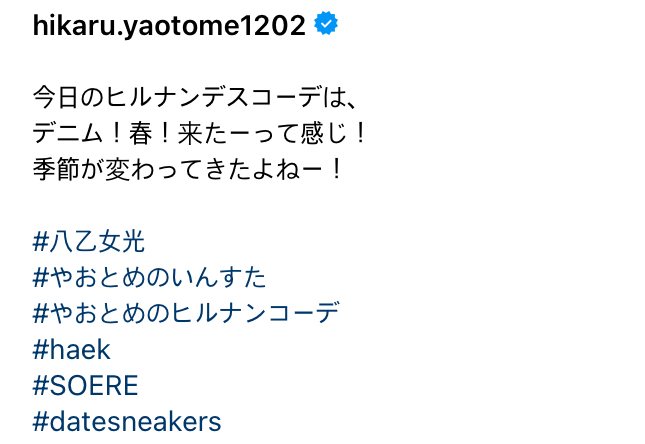
Task: Click the # symbol before haek
Action: point(41,349)
